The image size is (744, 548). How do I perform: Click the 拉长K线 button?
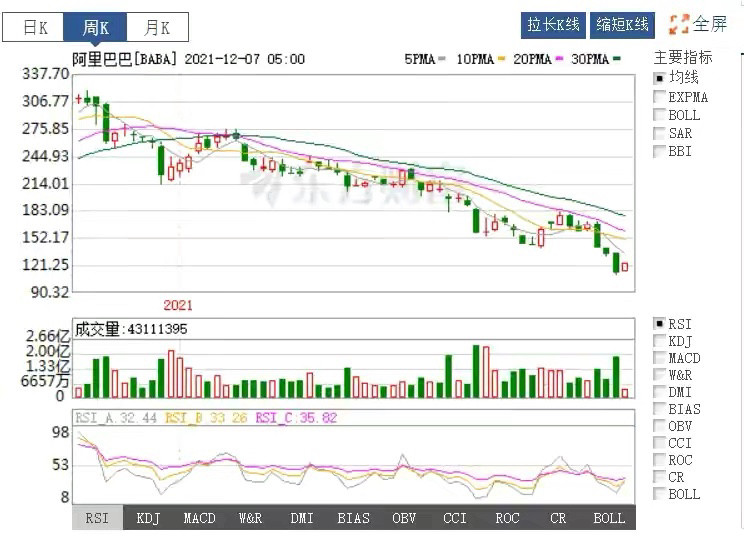pyautogui.click(x=553, y=25)
